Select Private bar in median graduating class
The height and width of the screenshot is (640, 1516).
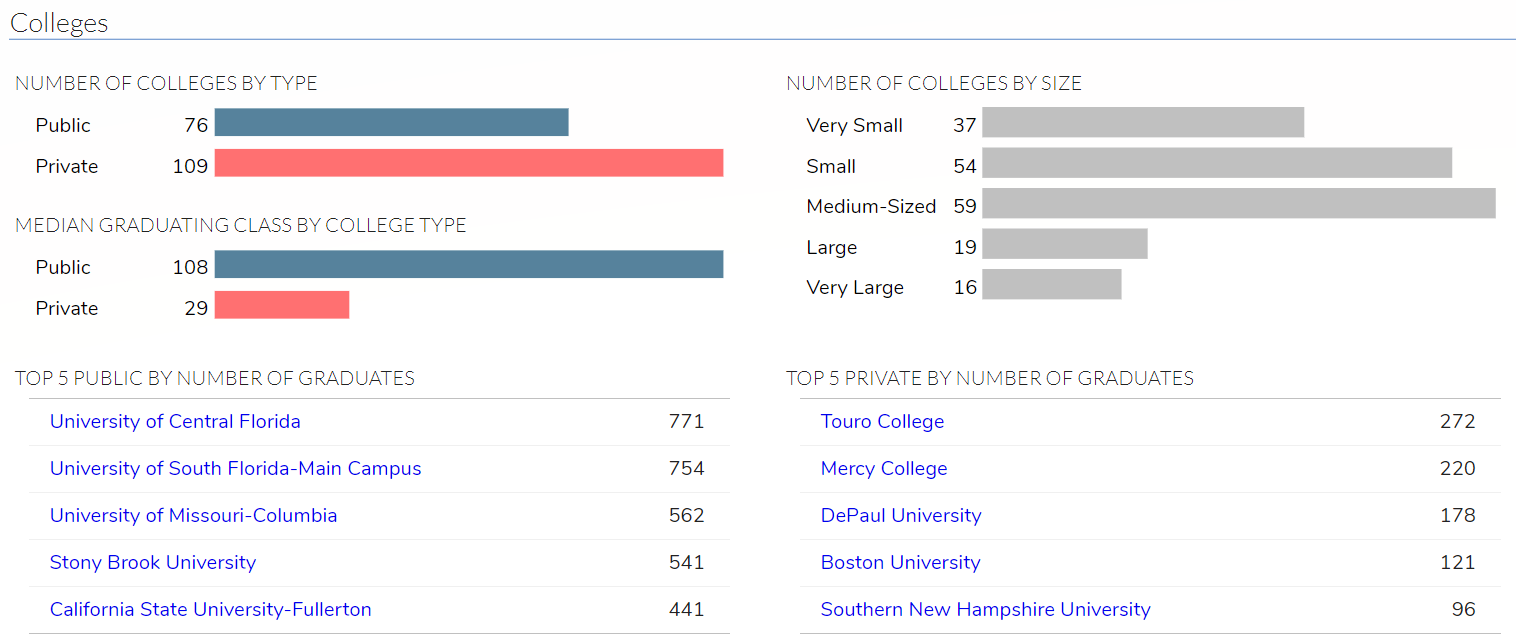(282, 305)
